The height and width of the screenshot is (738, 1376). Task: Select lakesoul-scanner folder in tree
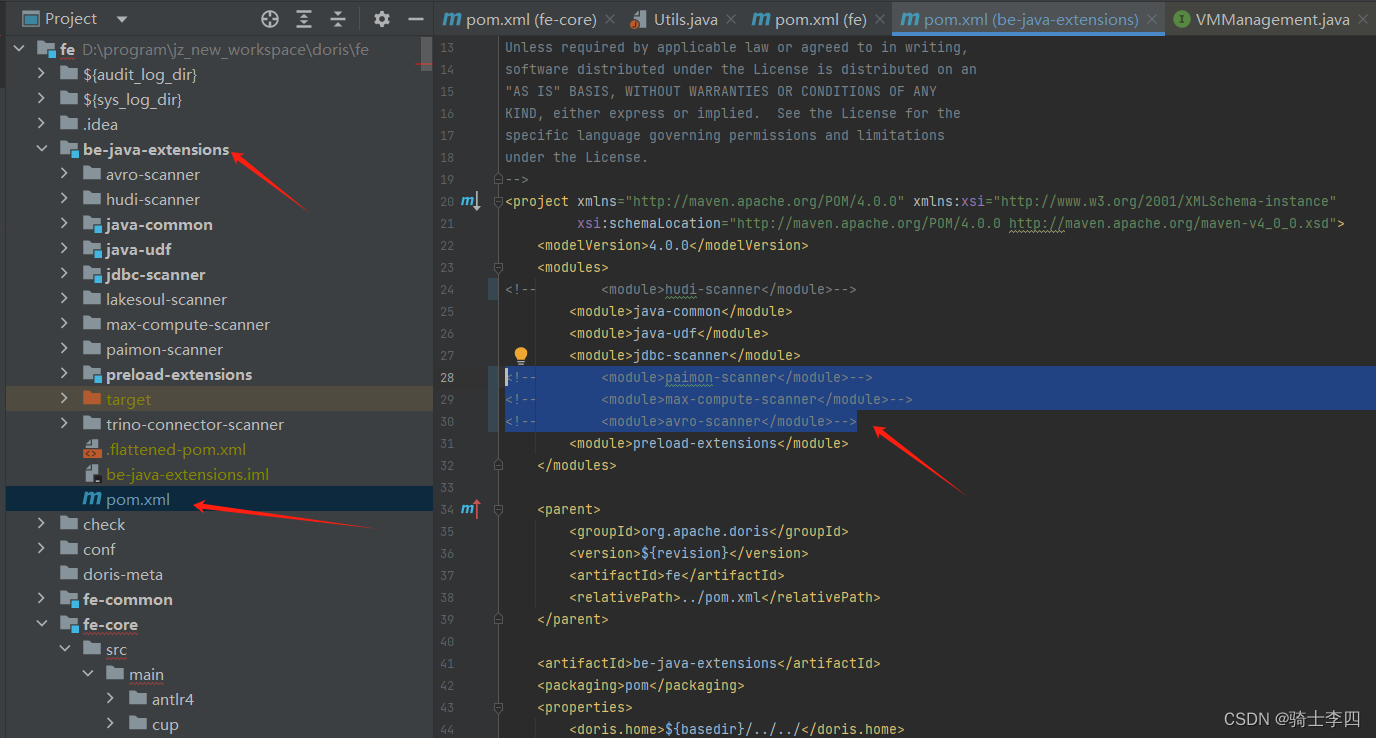166,299
